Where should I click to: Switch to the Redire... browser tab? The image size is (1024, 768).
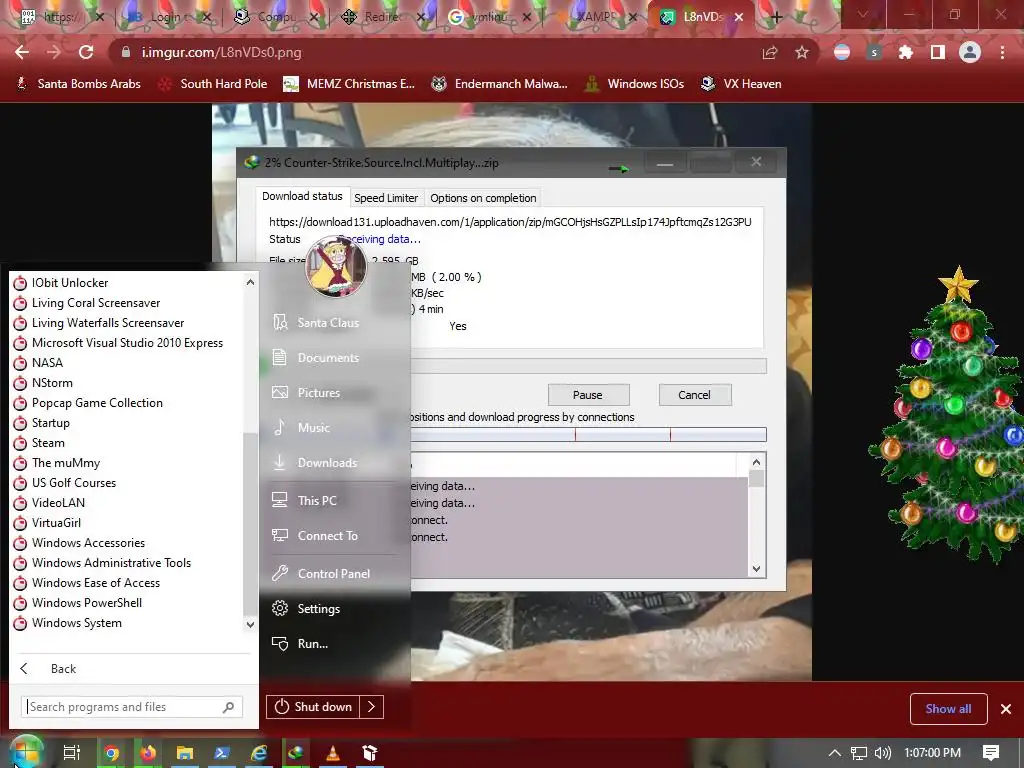click(381, 17)
